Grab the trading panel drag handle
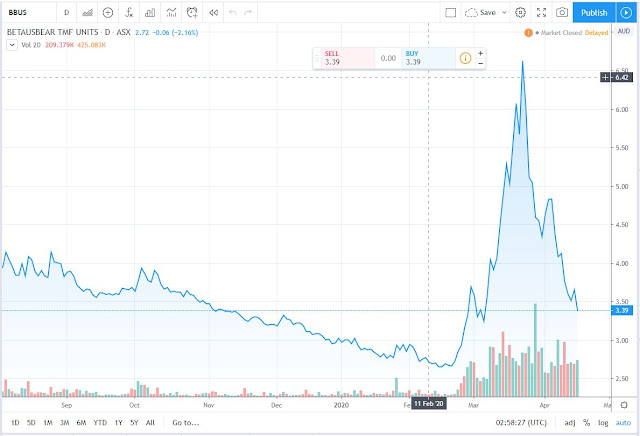Screen dimensions: 640x436 pos(317,58)
